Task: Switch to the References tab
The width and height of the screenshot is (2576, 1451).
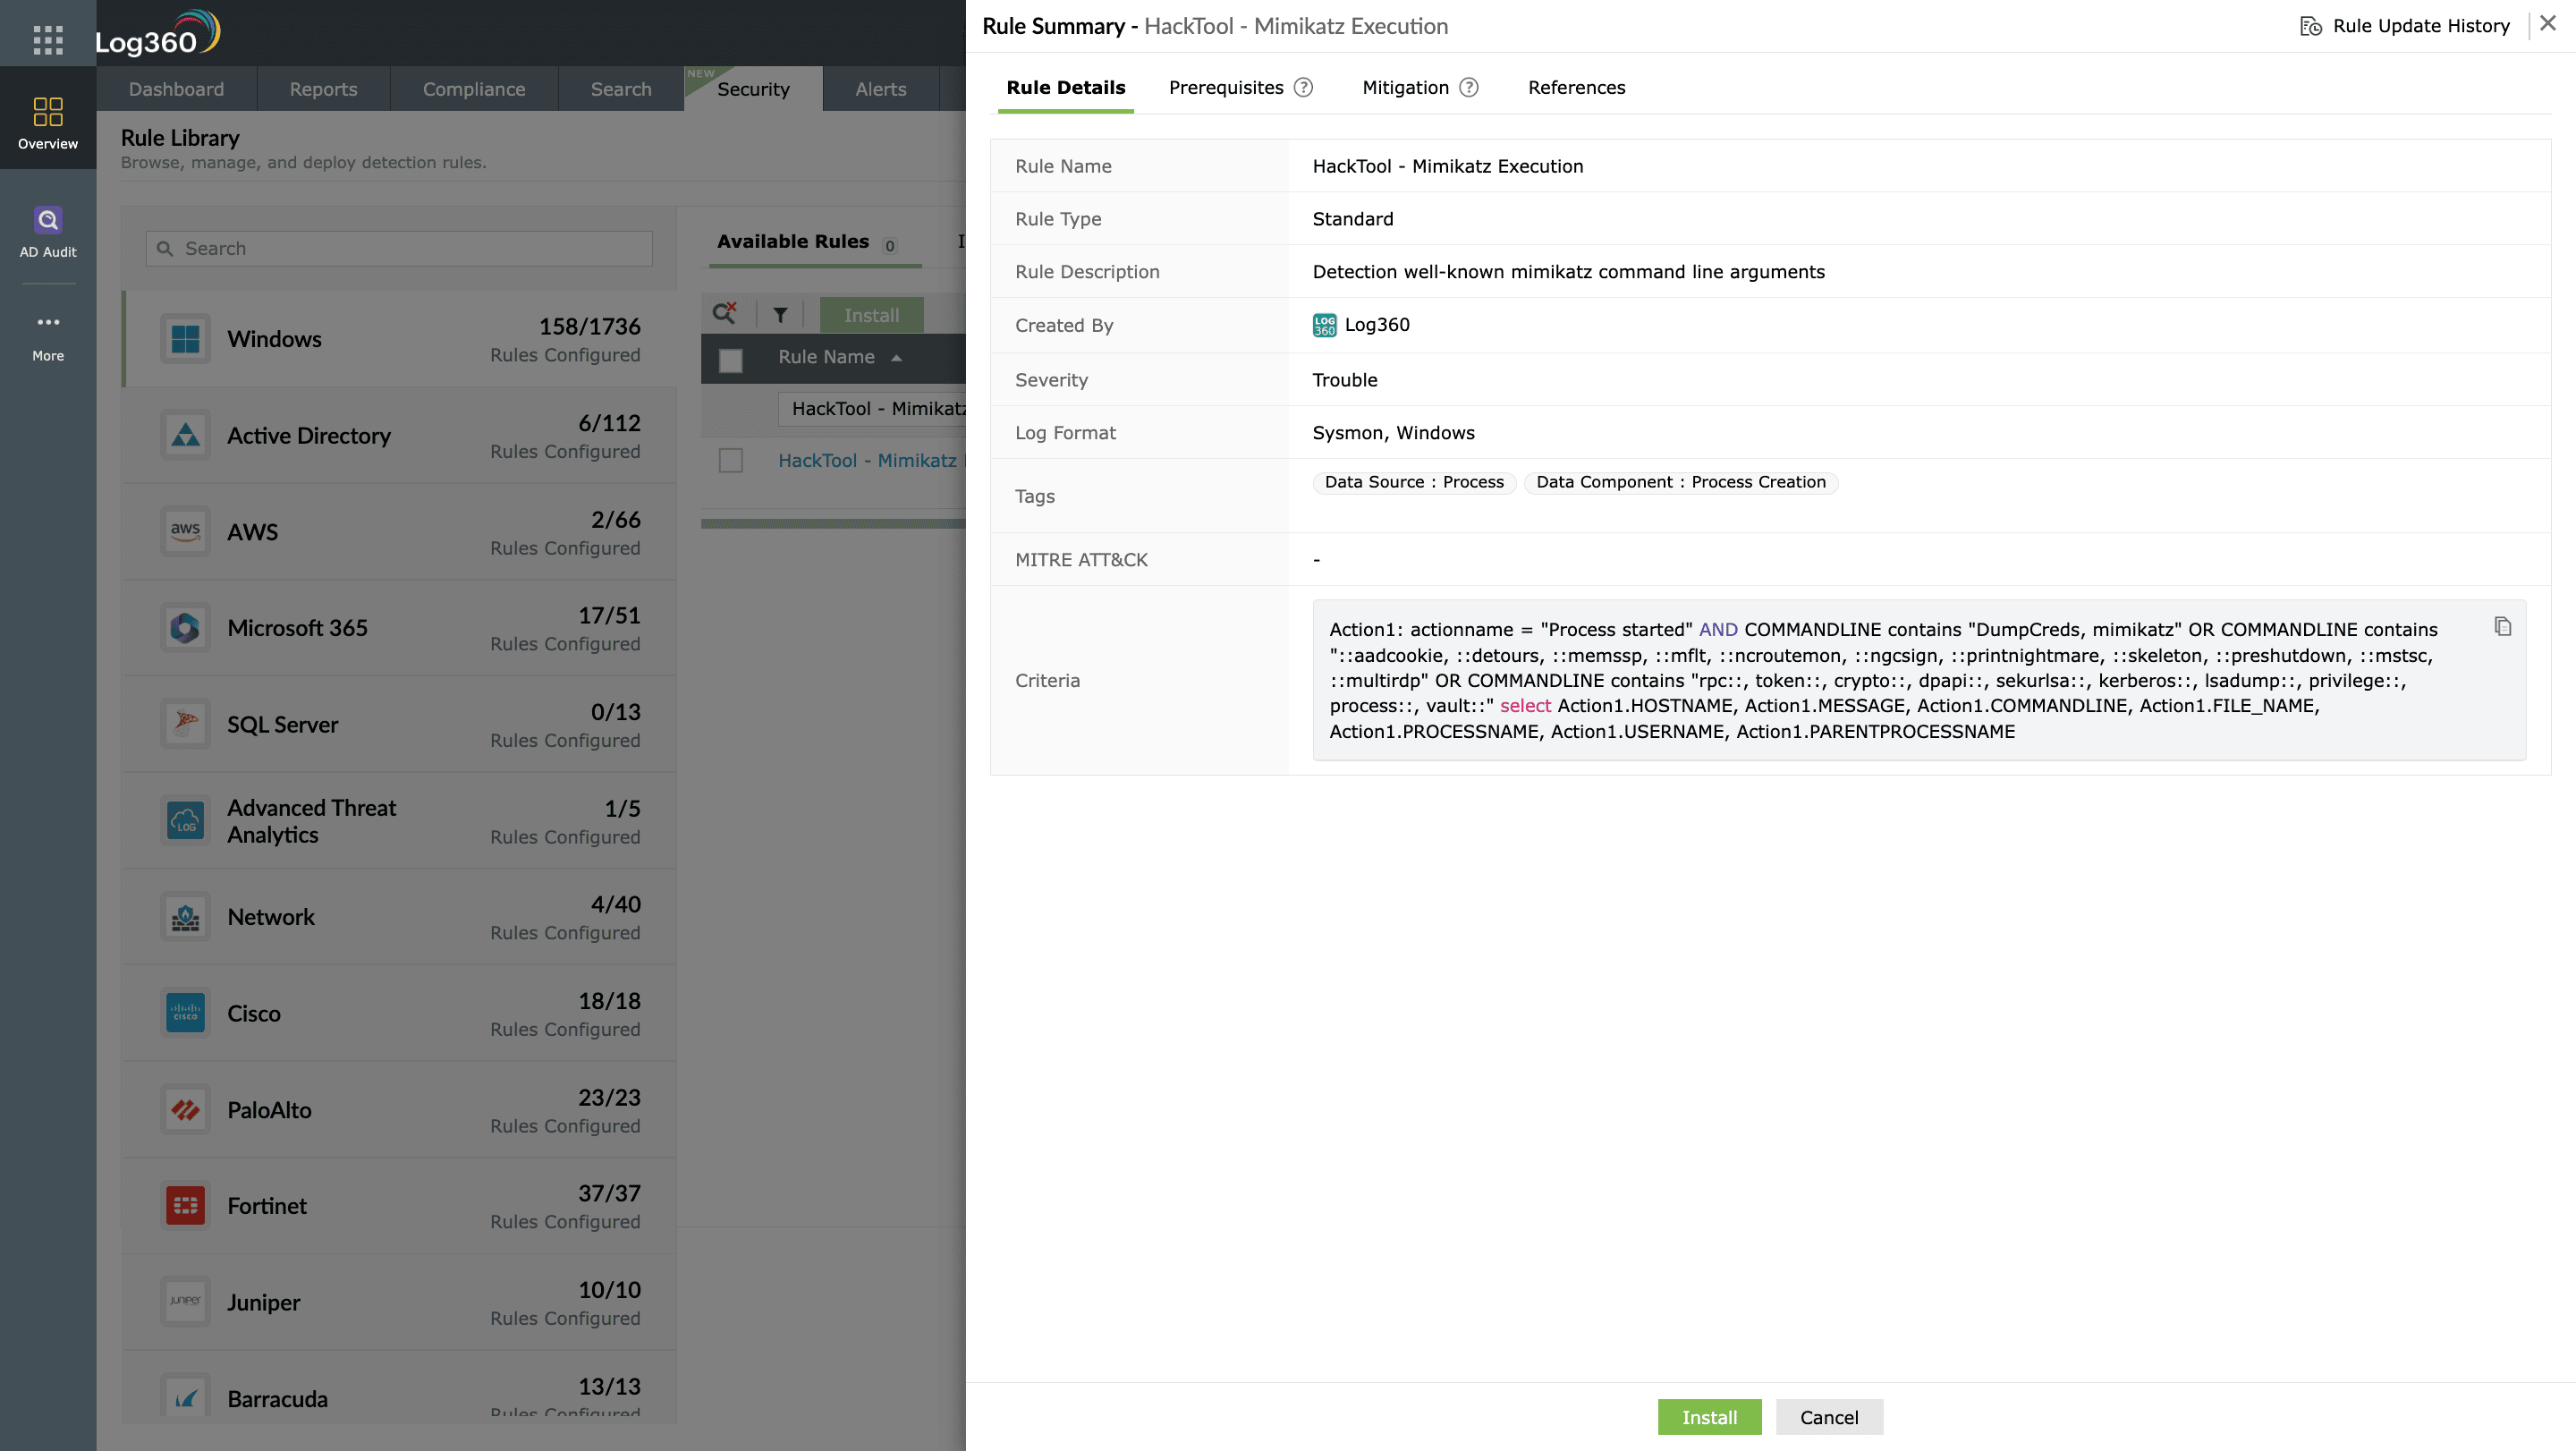Action: 1576,88
